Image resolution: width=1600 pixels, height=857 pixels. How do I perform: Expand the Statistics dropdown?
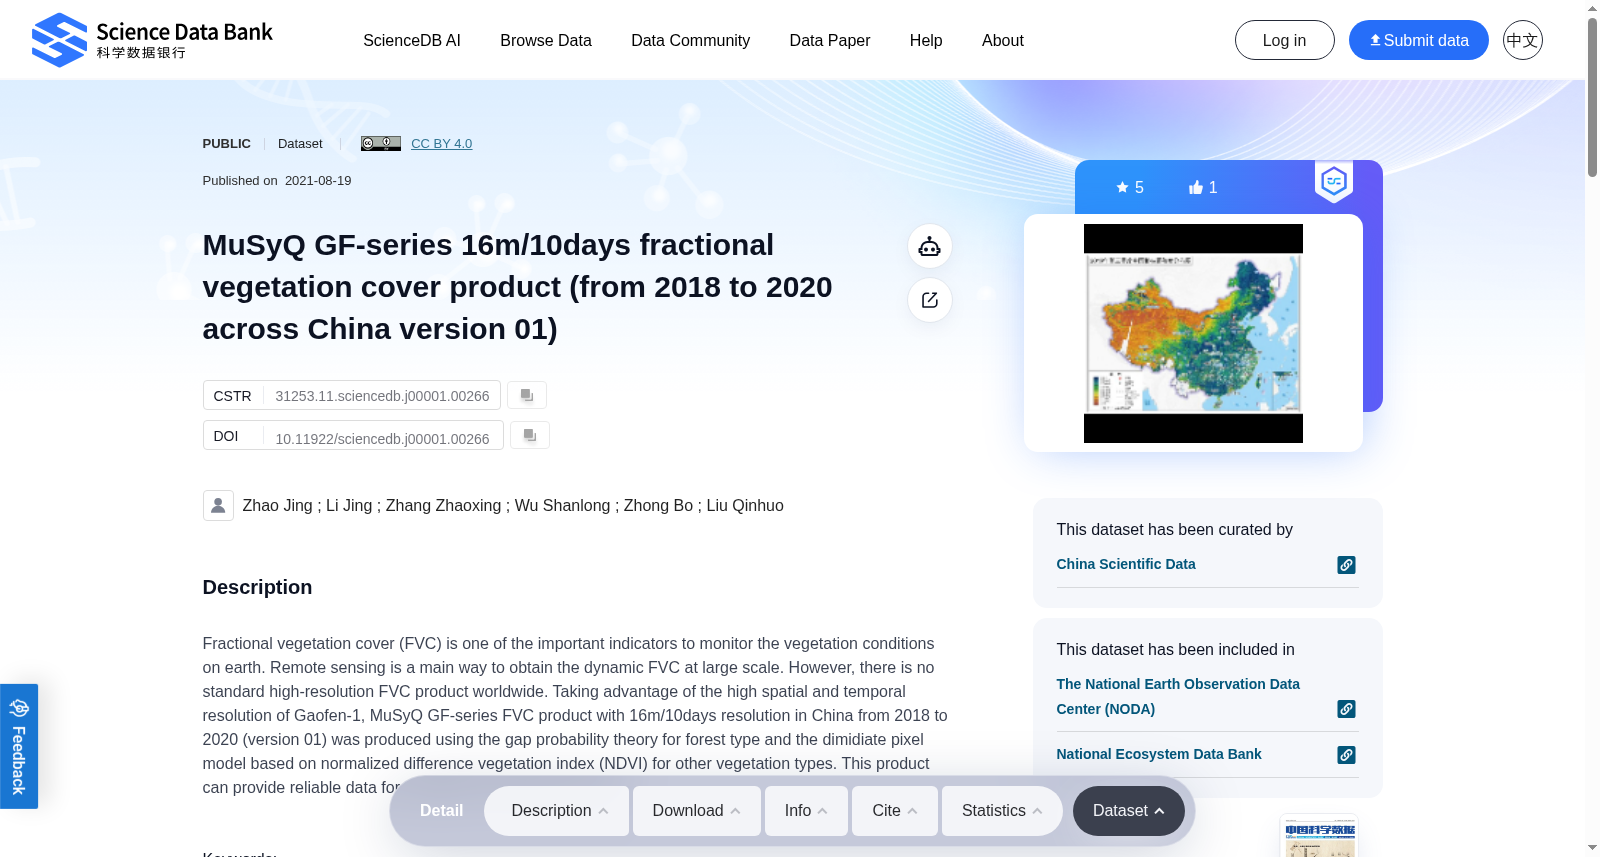pyautogui.click(x=1002, y=811)
